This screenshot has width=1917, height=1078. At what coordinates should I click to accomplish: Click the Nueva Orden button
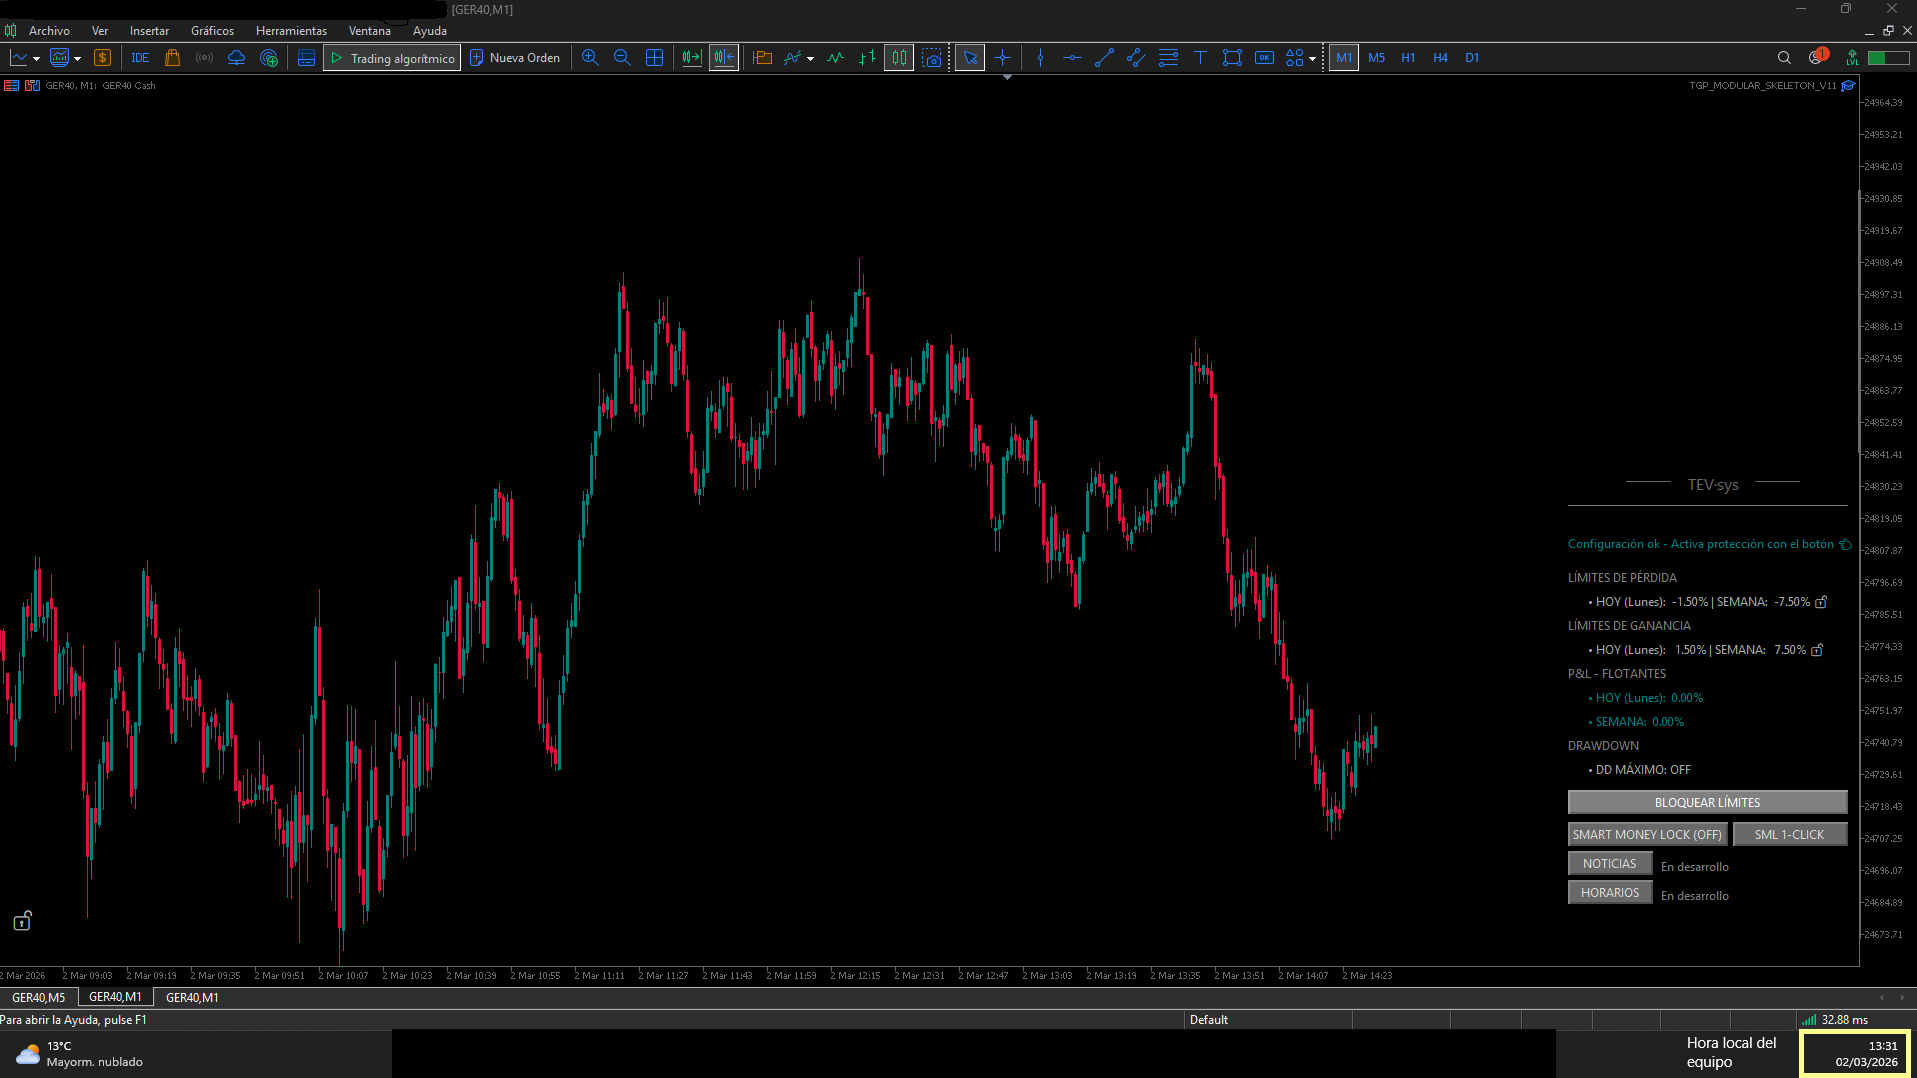(515, 58)
